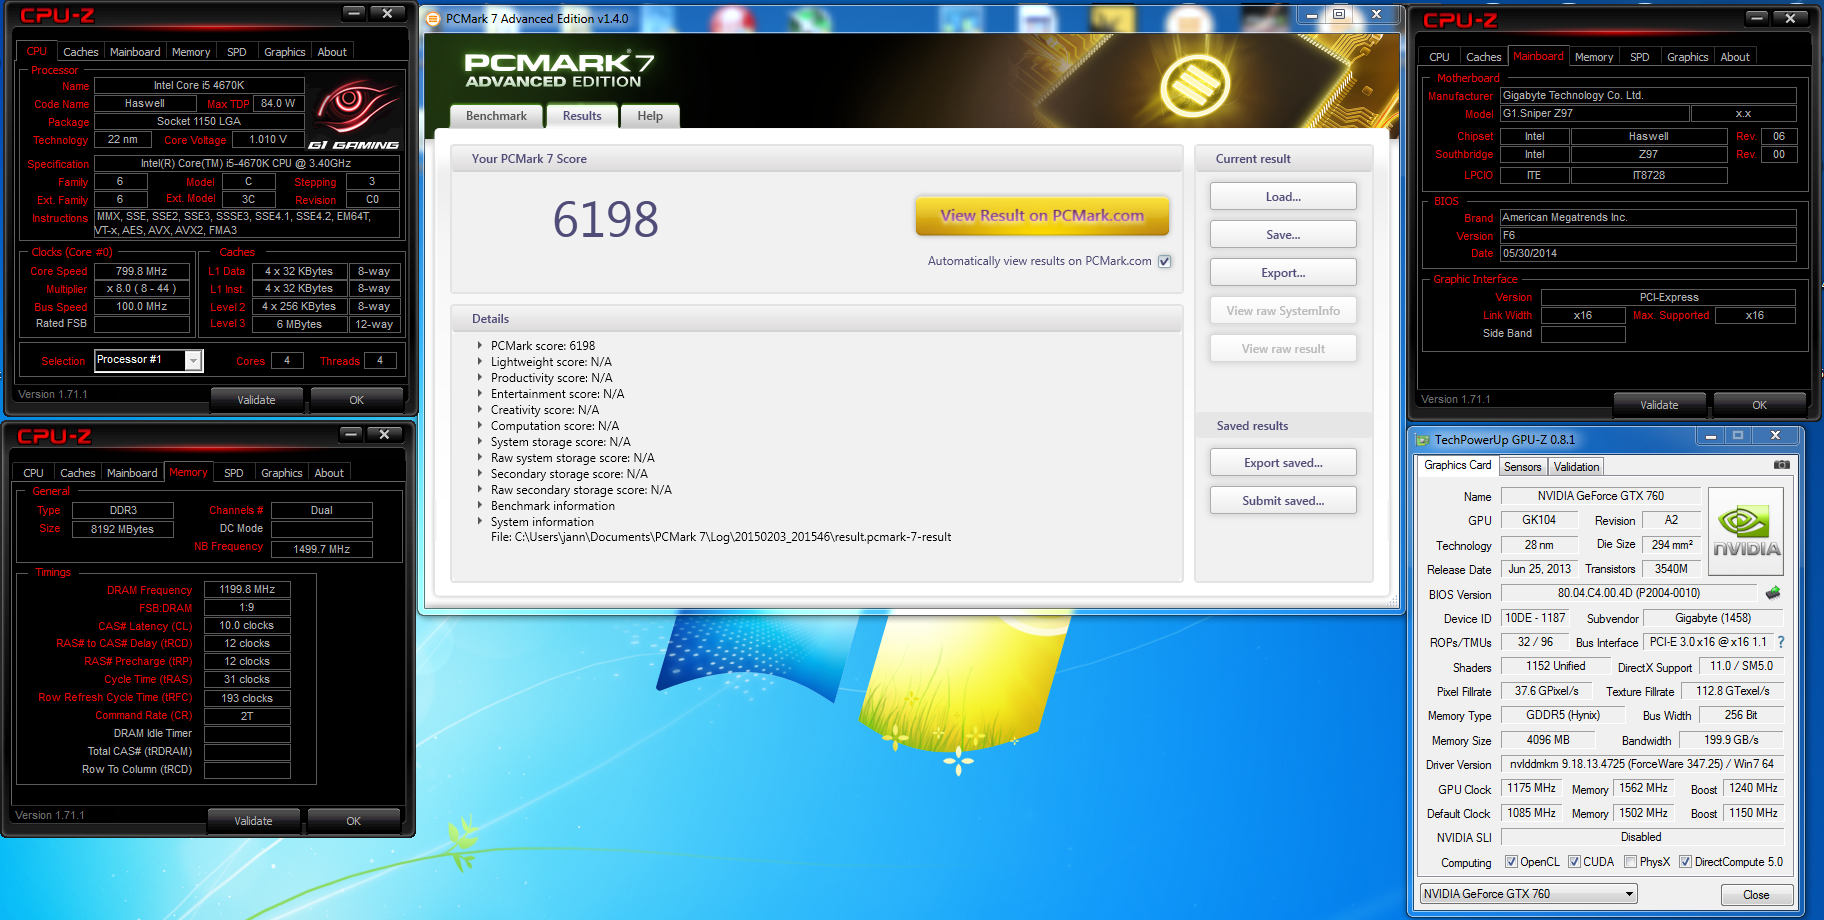
Task: Click the Intel Core i5 4670K name field
Action: pos(199,86)
